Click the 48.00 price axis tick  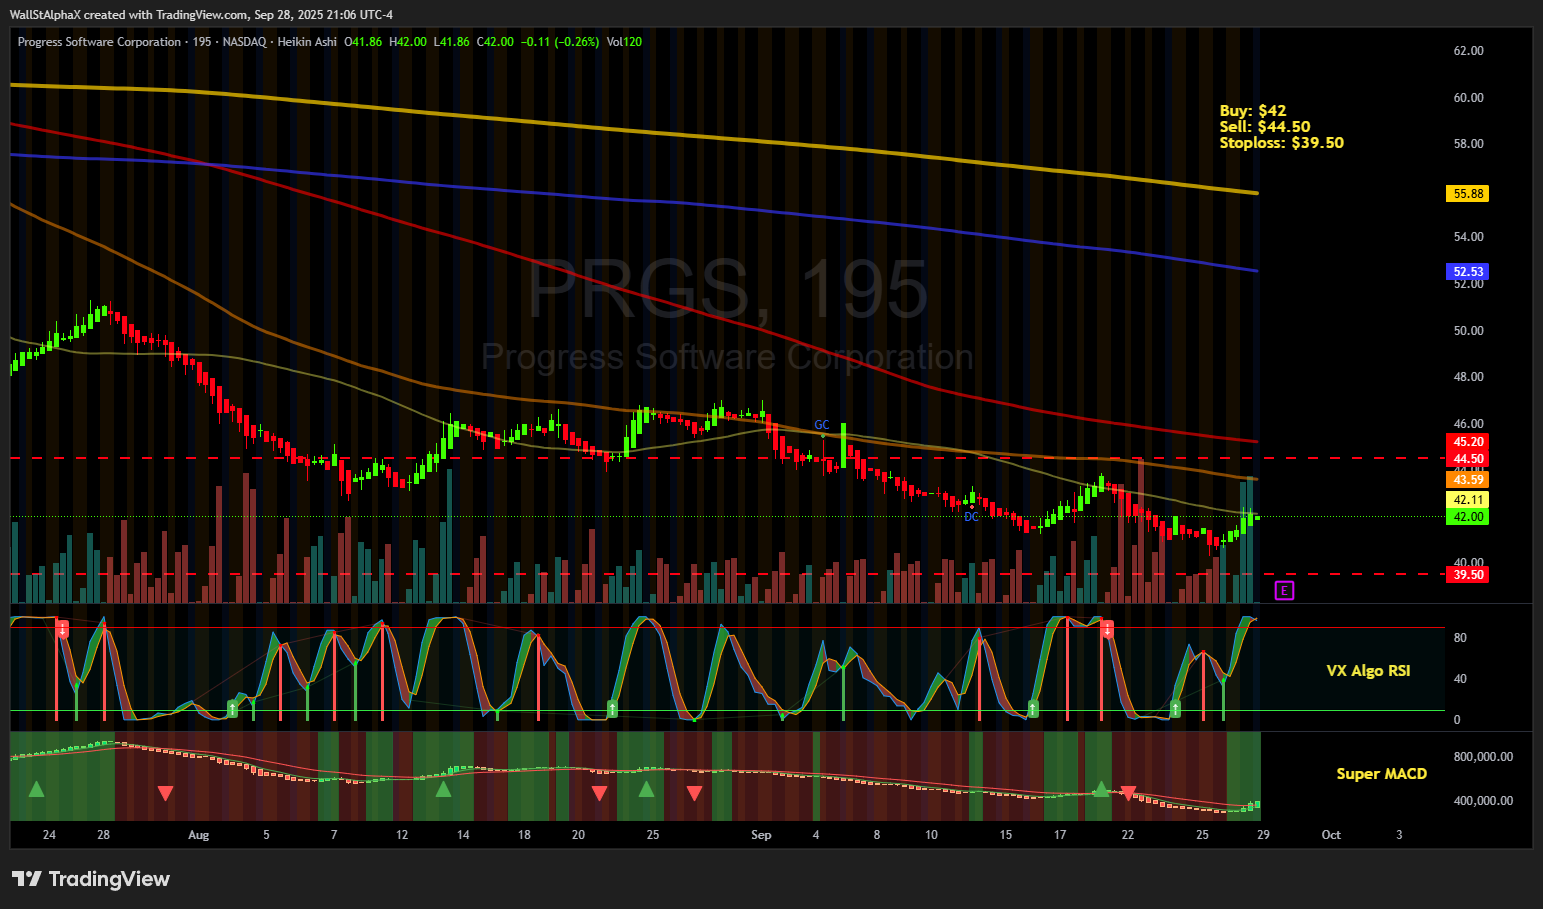[1468, 377]
